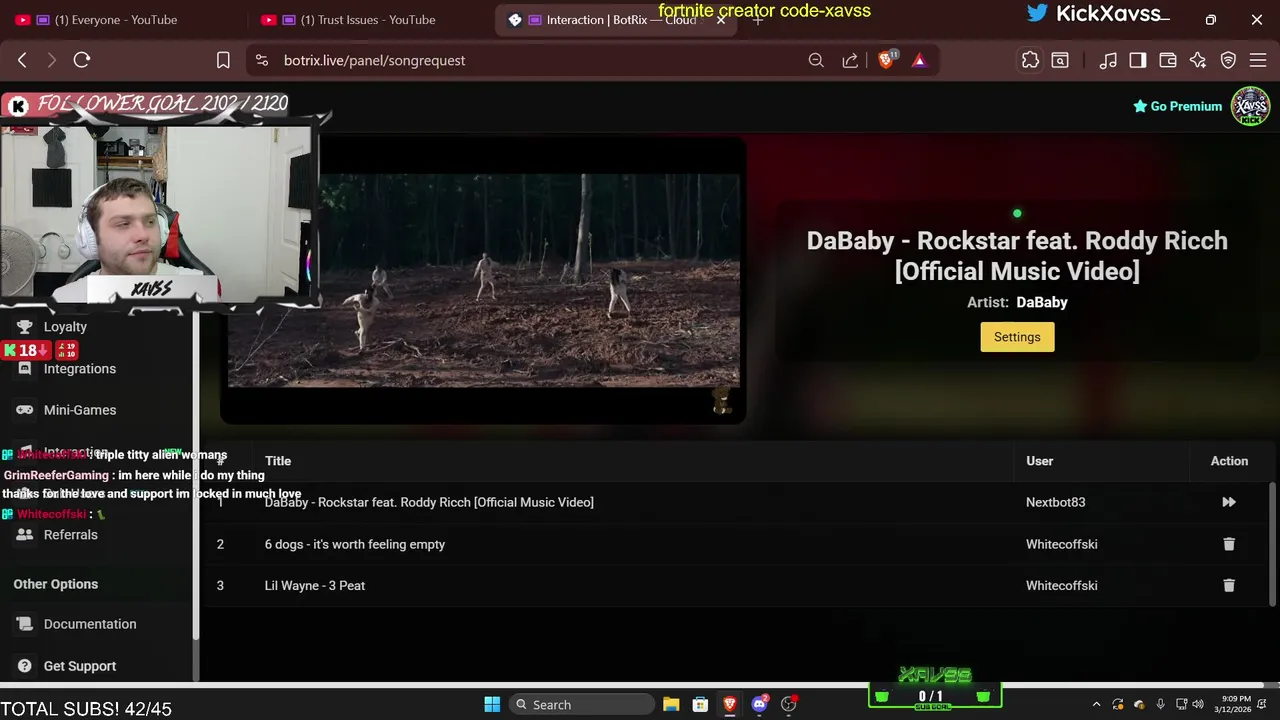1280x720 pixels.
Task: Open the Loyalty sidebar section
Action: click(65, 327)
